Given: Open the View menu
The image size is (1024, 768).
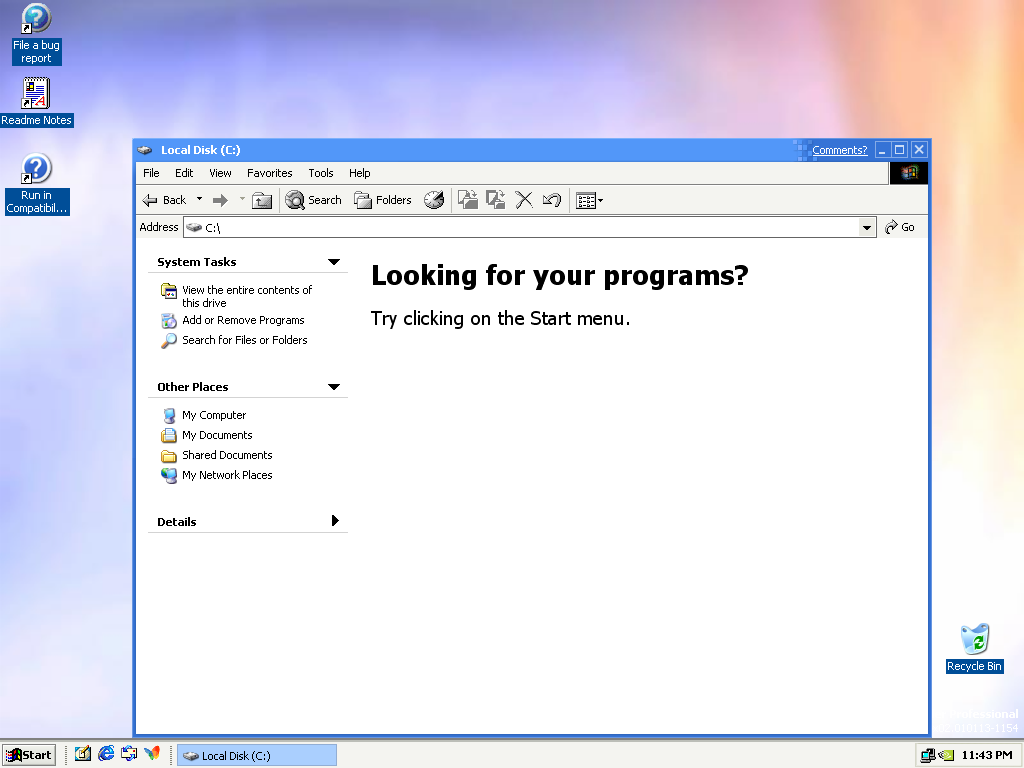Looking at the screenshot, I should point(220,173).
